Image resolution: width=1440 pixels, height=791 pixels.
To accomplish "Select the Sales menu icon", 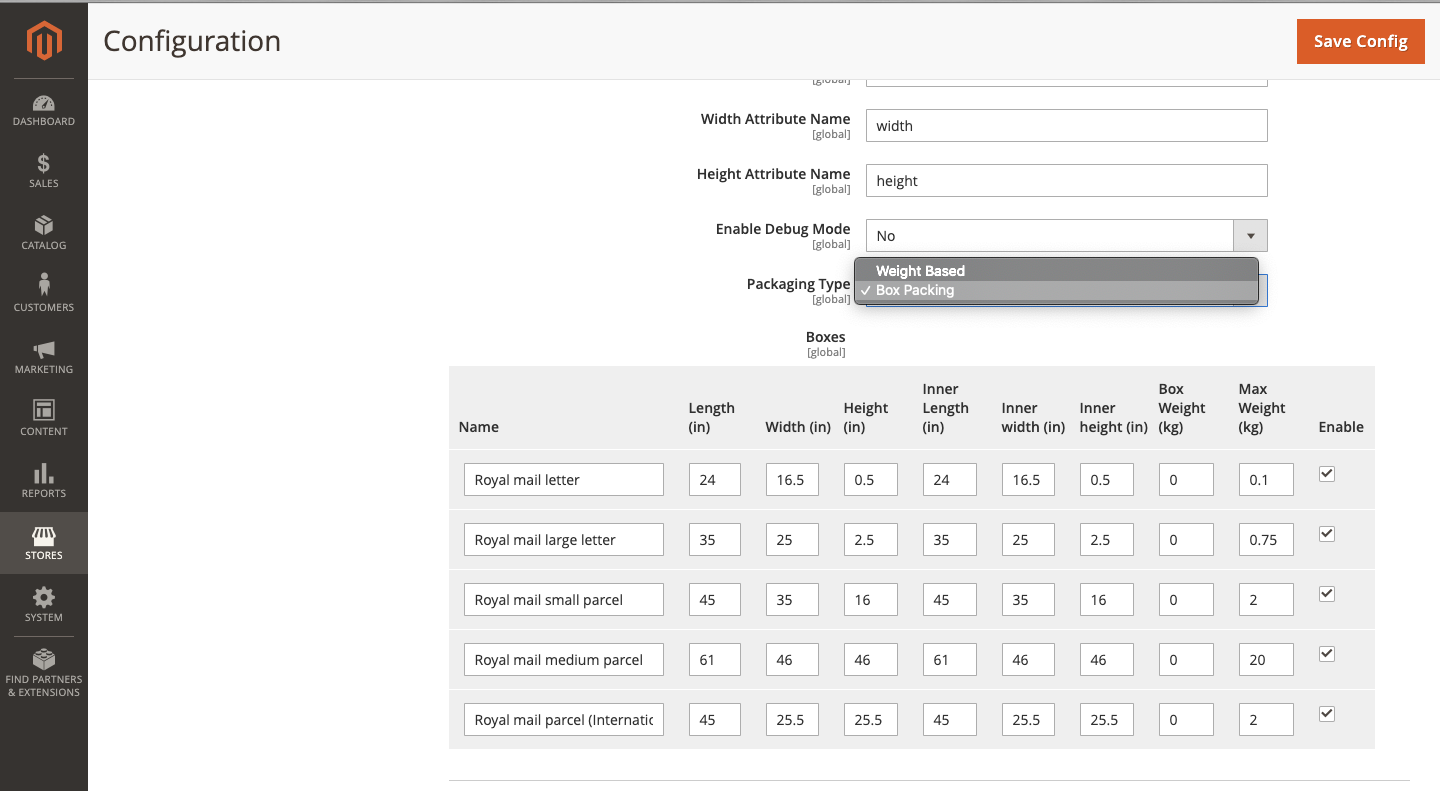I will (x=44, y=170).
